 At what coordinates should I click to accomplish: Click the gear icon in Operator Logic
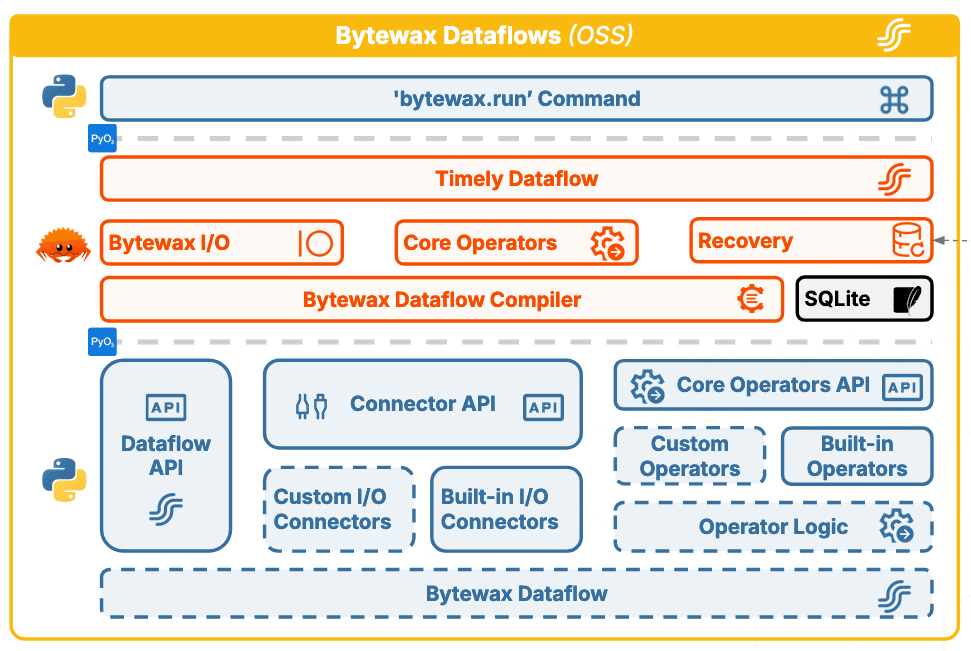[895, 527]
